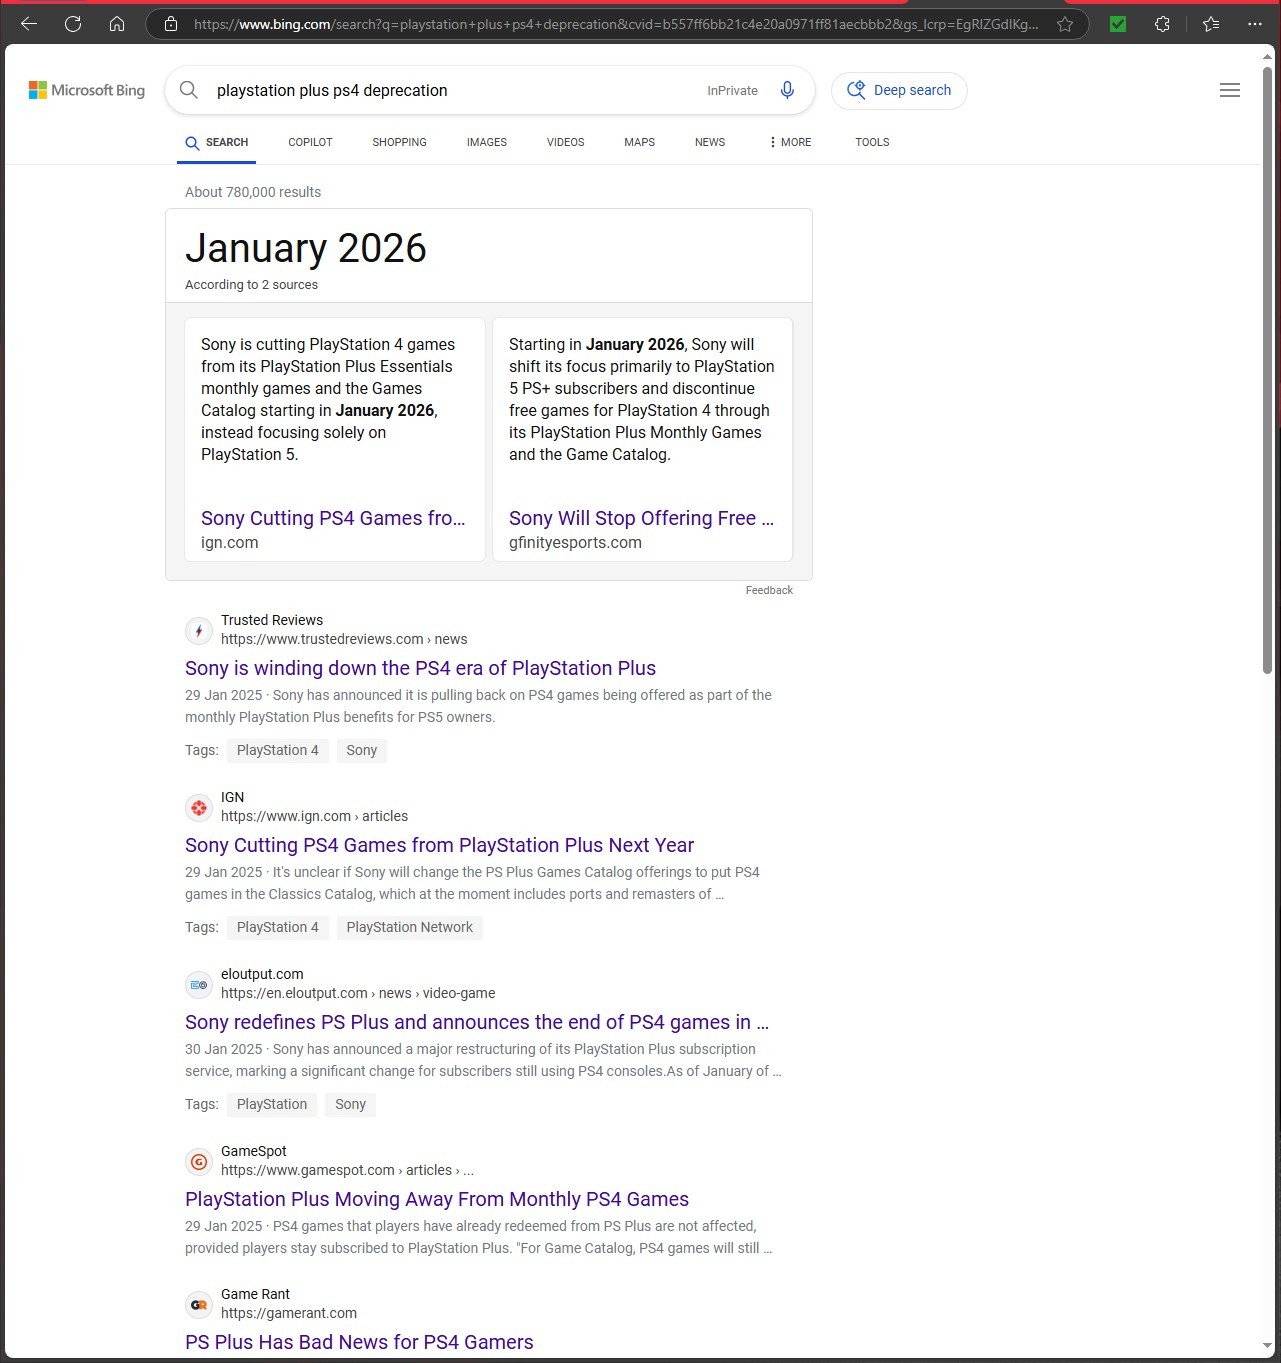Click the PlayStation tag under eloutput result
The height and width of the screenshot is (1363, 1281).
tap(271, 1104)
